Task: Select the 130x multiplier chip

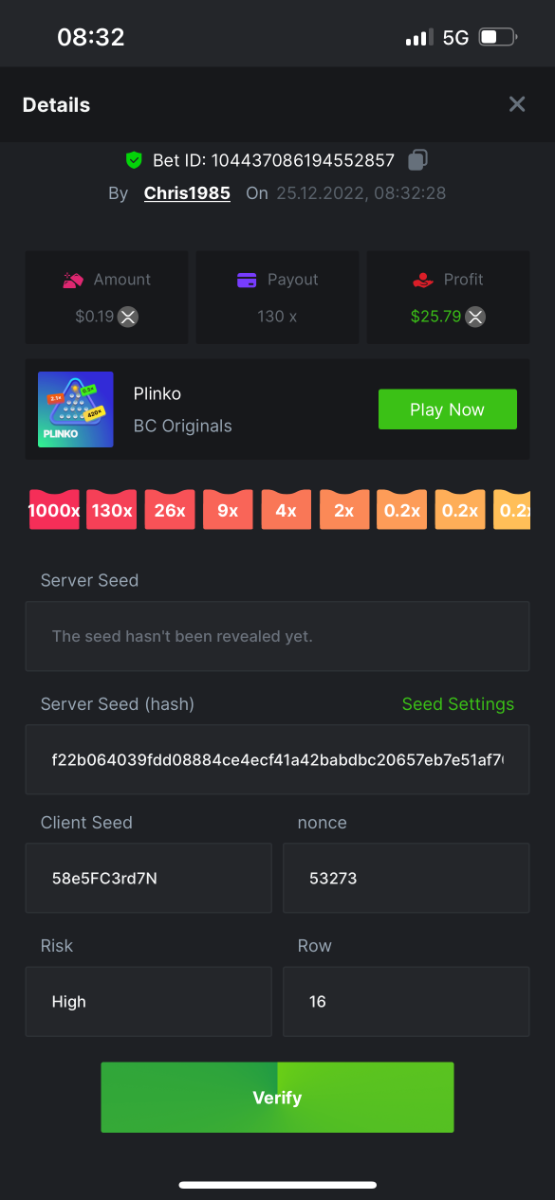Action: [112, 509]
